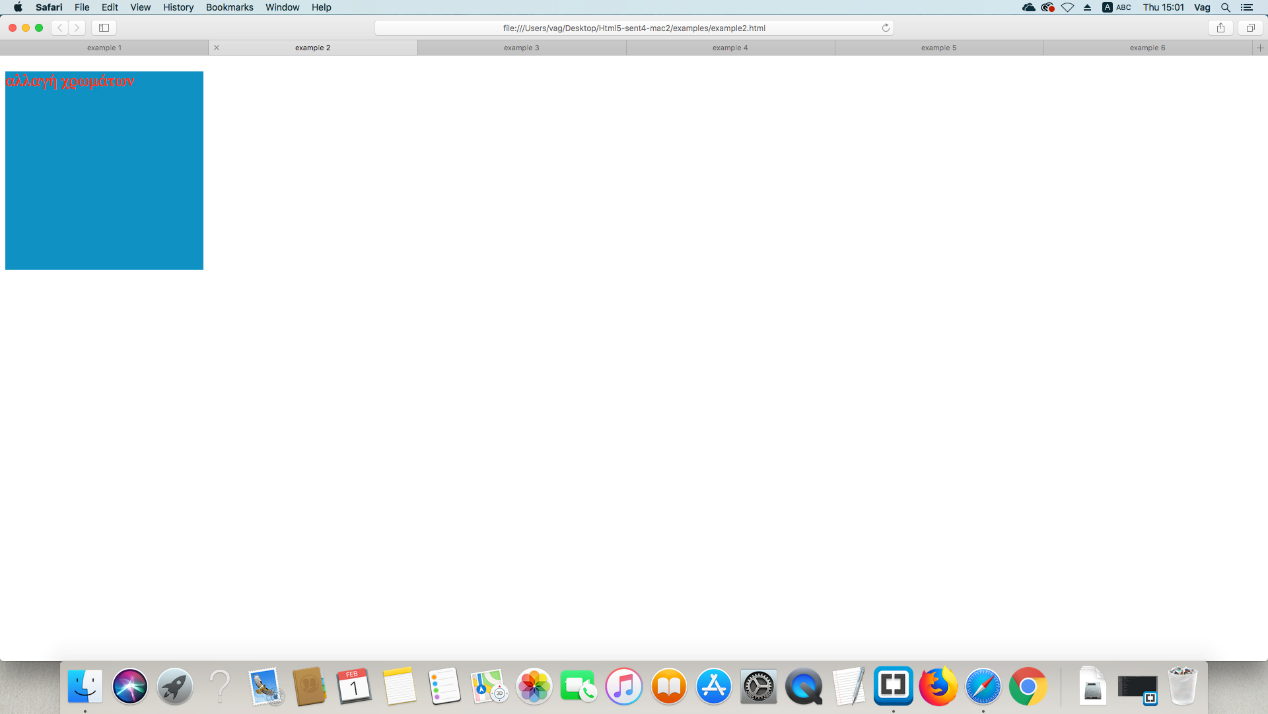Show all tabs overview button

click(1250, 28)
